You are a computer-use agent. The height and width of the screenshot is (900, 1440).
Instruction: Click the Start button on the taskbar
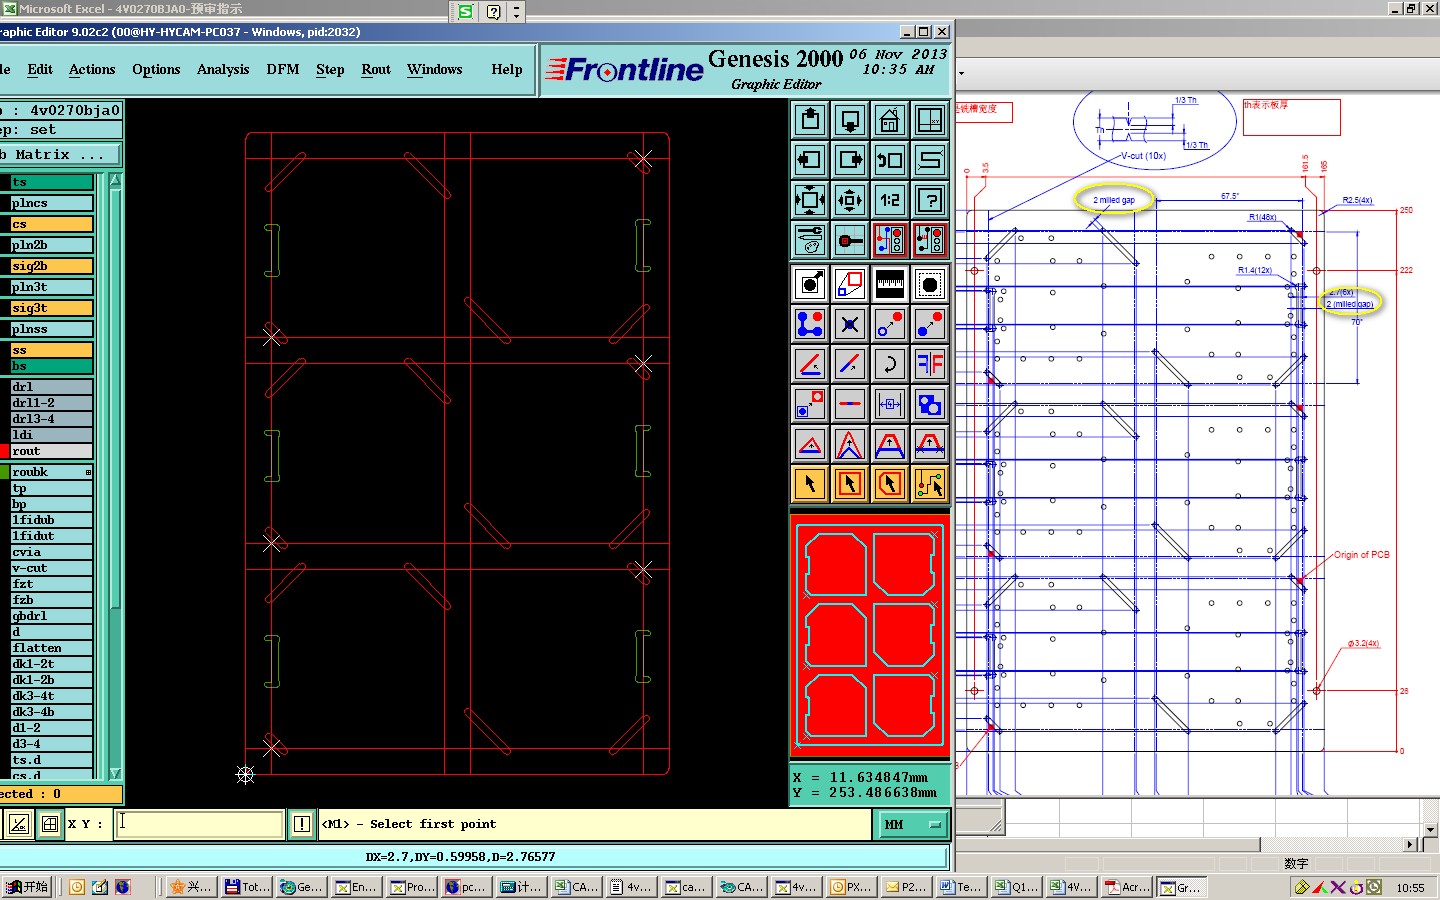[x=28, y=887]
